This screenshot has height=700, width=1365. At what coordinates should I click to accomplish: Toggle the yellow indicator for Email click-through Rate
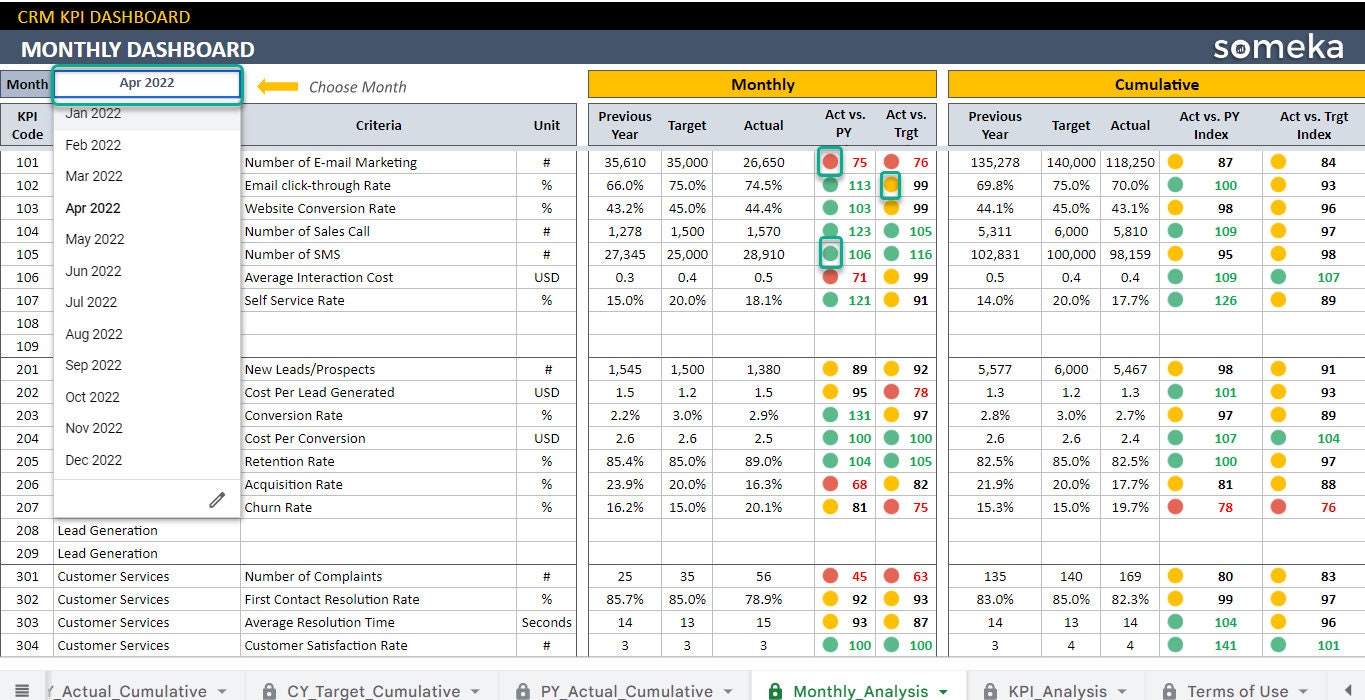click(x=890, y=185)
